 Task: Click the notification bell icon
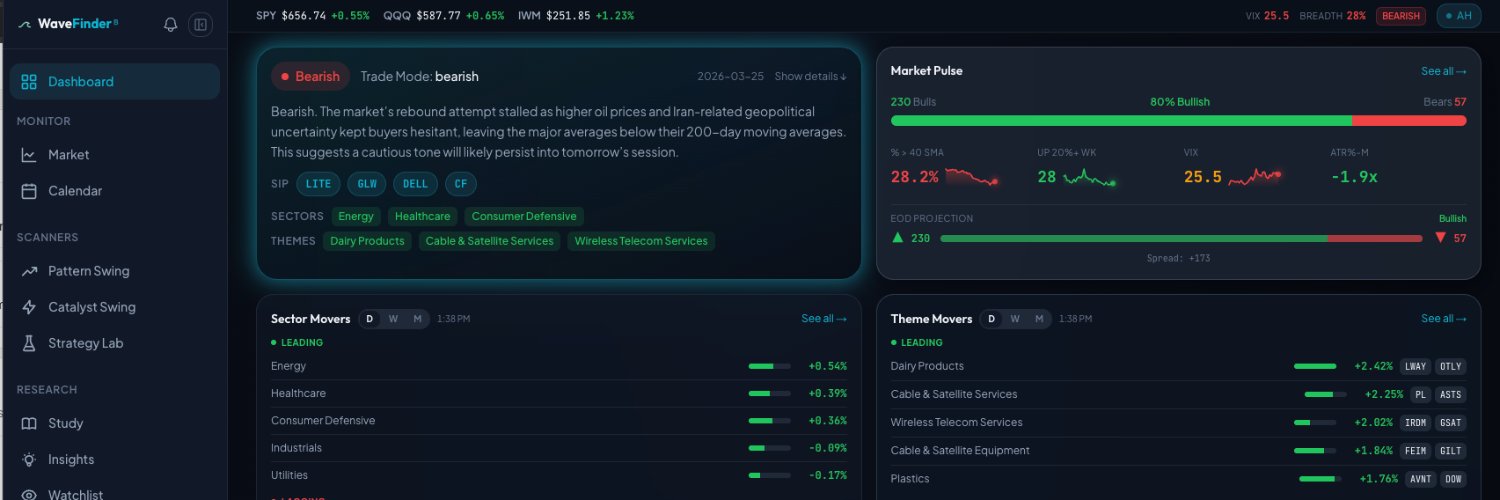click(x=171, y=24)
